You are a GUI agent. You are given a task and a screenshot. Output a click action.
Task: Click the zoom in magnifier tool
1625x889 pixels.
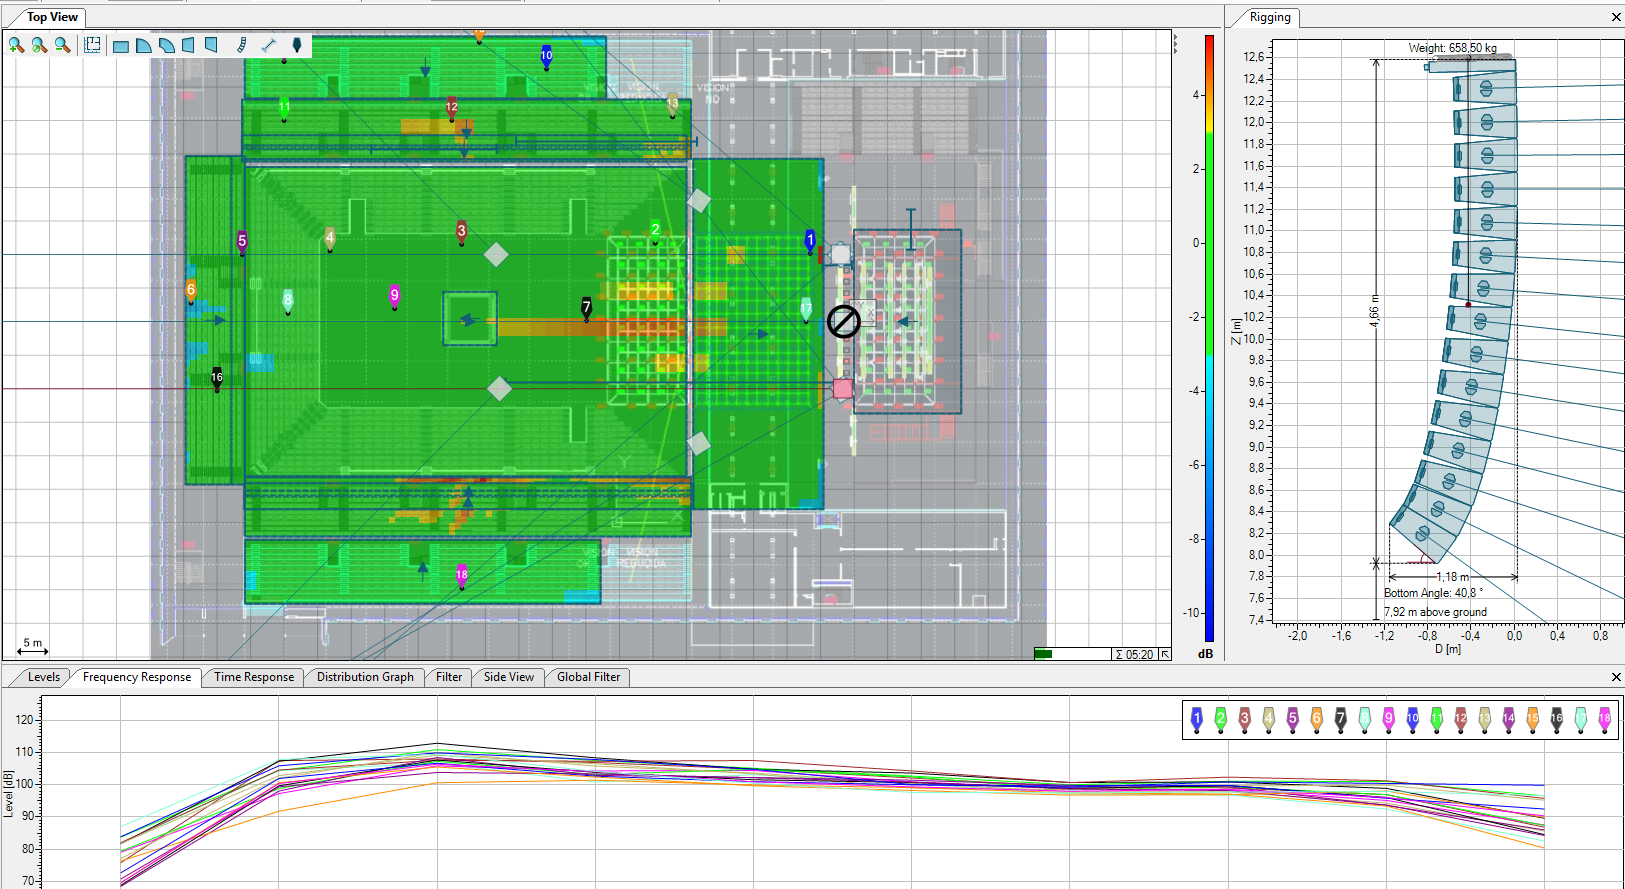[16, 45]
